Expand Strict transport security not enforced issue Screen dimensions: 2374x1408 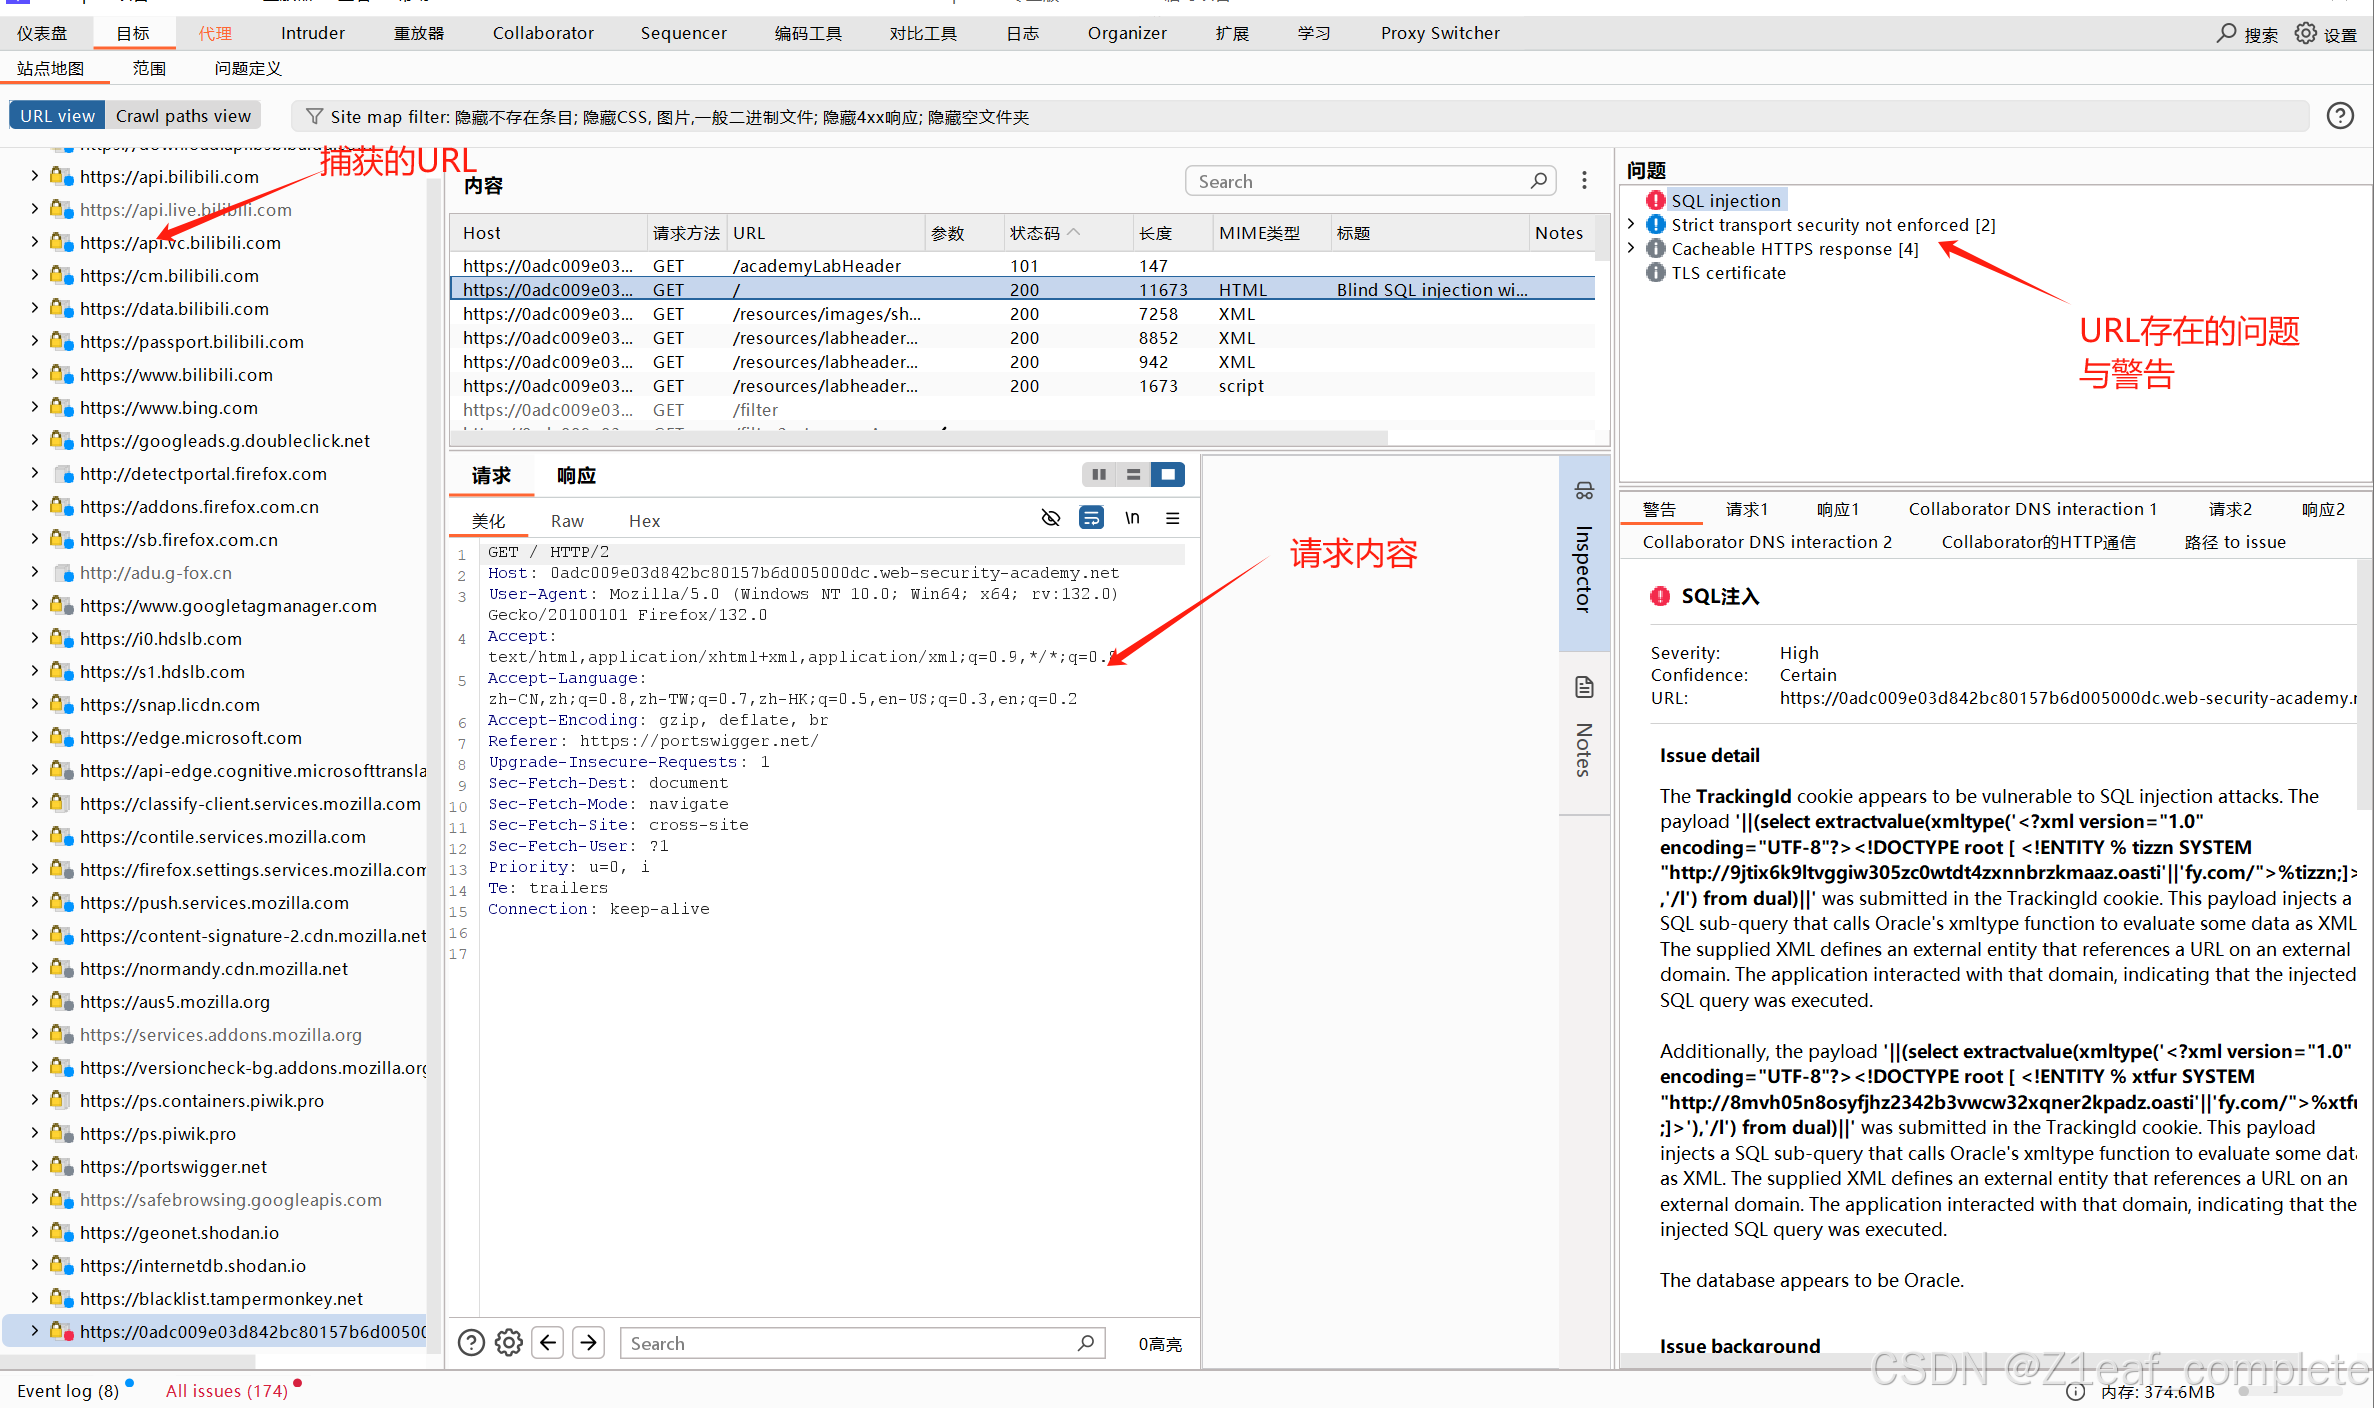coord(1632,224)
